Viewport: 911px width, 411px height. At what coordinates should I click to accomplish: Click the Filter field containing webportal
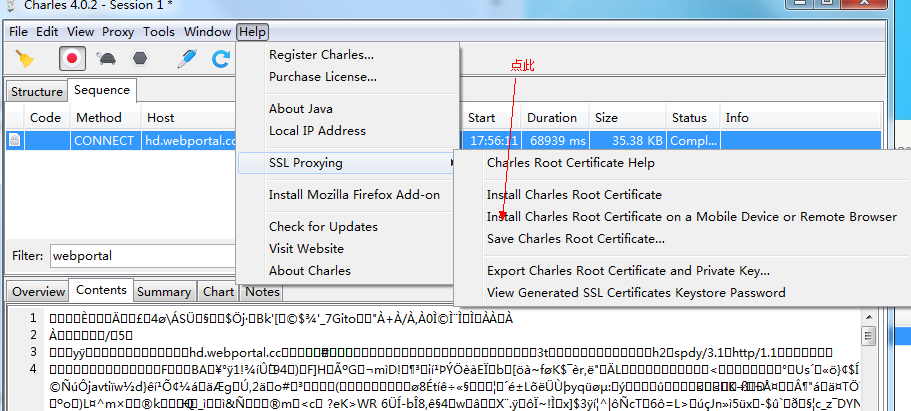(x=143, y=256)
